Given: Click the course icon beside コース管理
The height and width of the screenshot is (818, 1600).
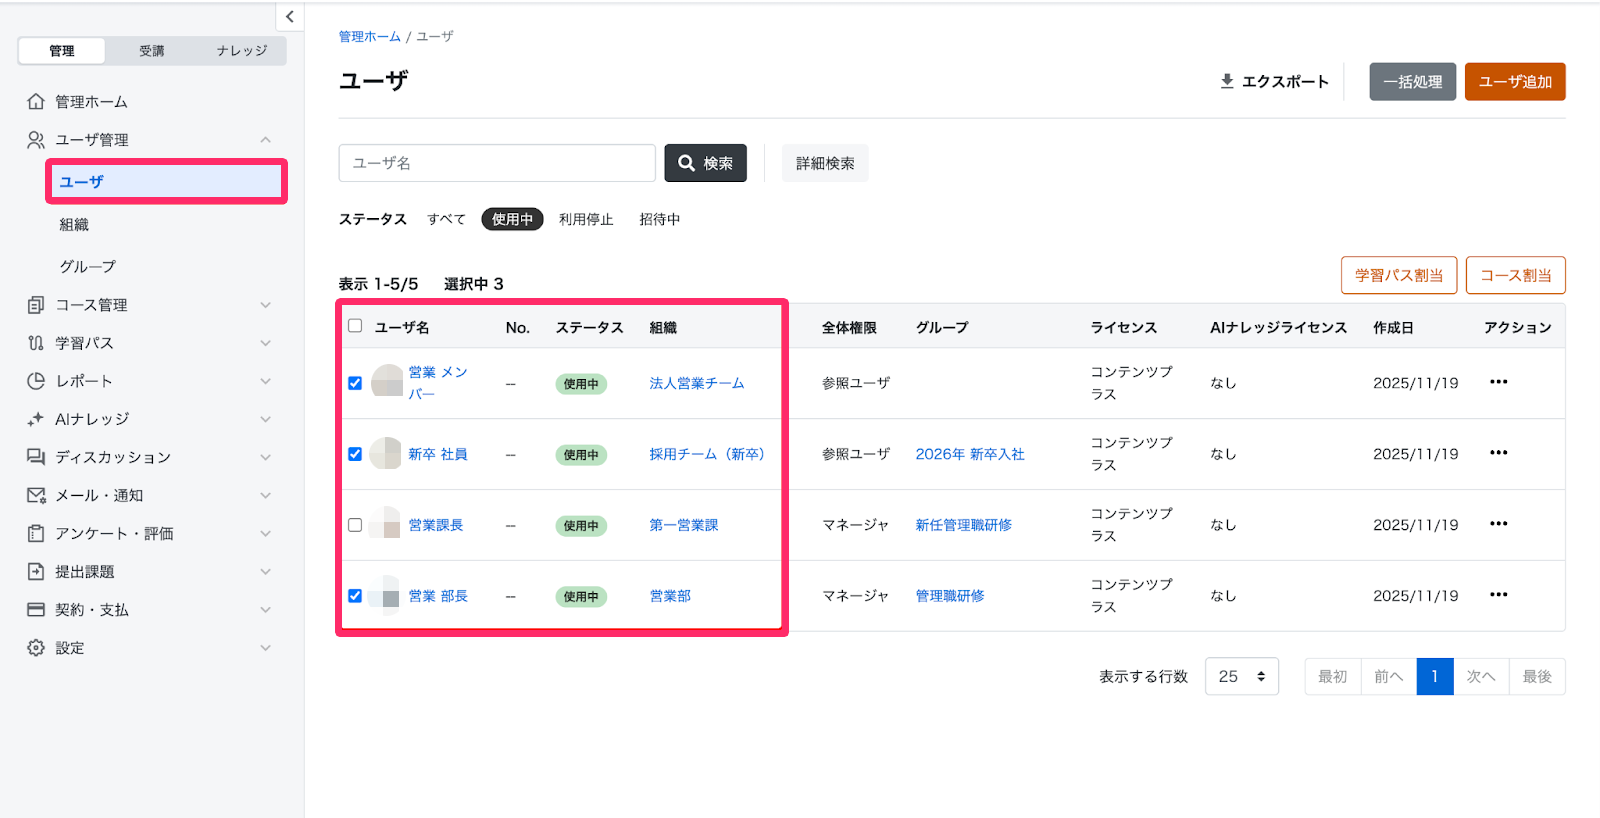Looking at the screenshot, I should [36, 305].
